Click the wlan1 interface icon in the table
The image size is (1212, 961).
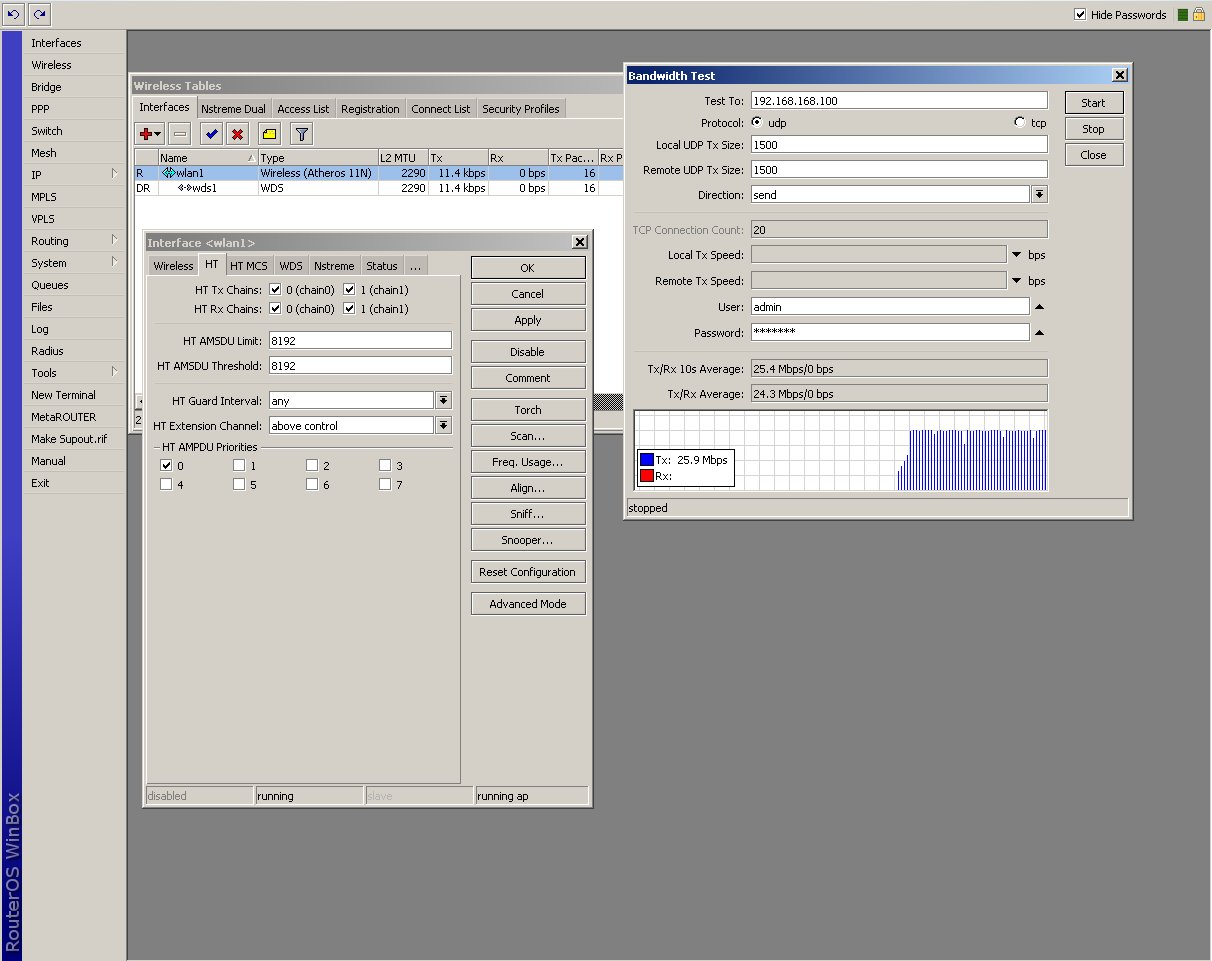coord(168,173)
